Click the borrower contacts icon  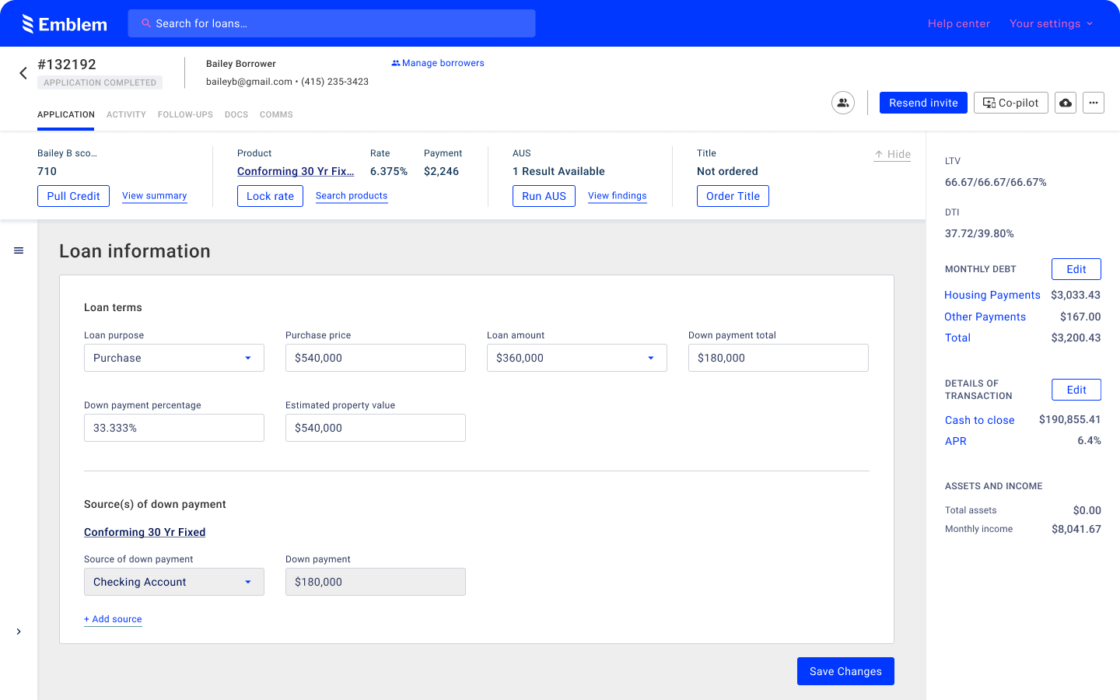[x=842, y=102]
